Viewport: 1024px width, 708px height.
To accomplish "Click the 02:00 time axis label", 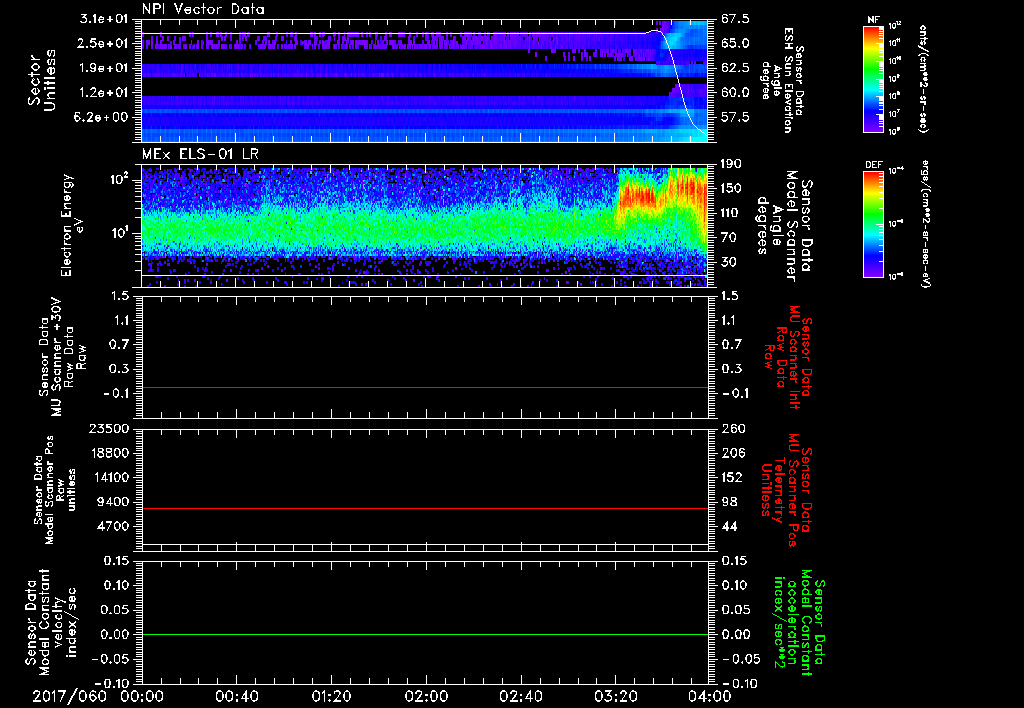I will (x=426, y=696).
